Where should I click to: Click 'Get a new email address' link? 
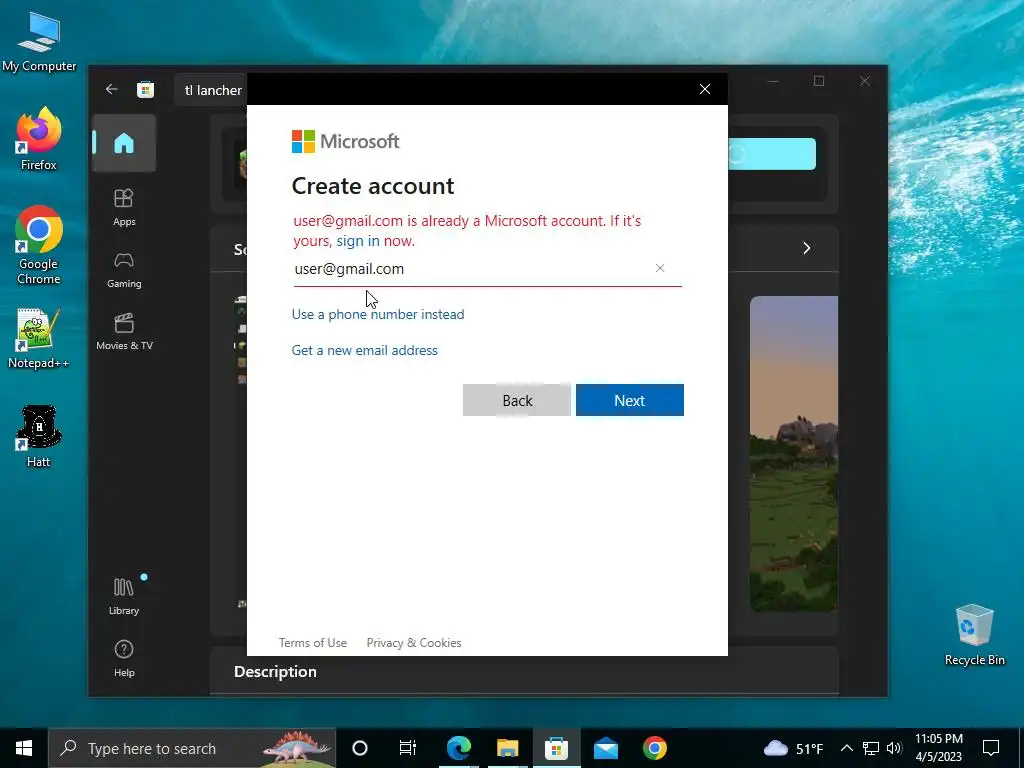pos(364,350)
